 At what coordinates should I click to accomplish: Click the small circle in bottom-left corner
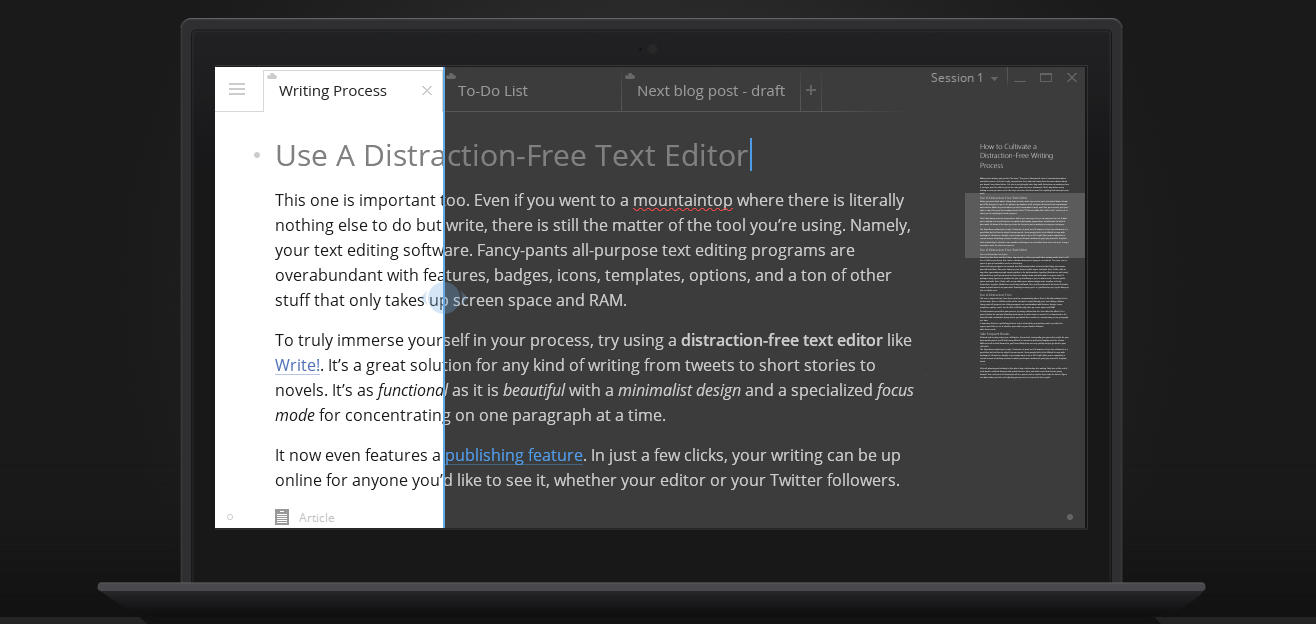click(x=230, y=517)
